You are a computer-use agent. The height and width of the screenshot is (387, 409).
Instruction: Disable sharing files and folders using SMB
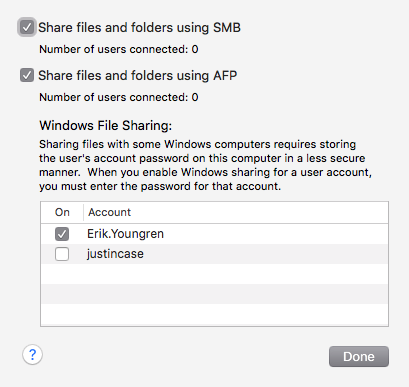coord(27,27)
